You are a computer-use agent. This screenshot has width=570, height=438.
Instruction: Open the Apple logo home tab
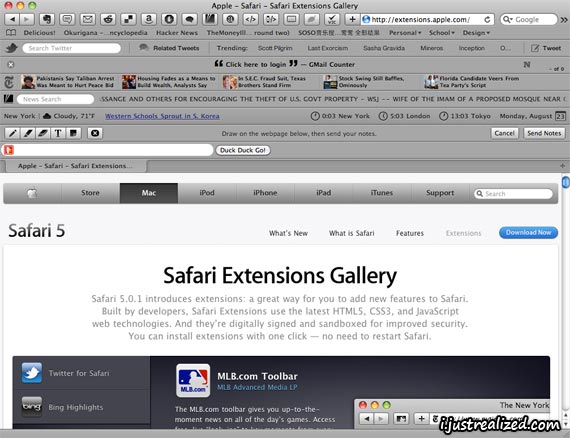32,193
